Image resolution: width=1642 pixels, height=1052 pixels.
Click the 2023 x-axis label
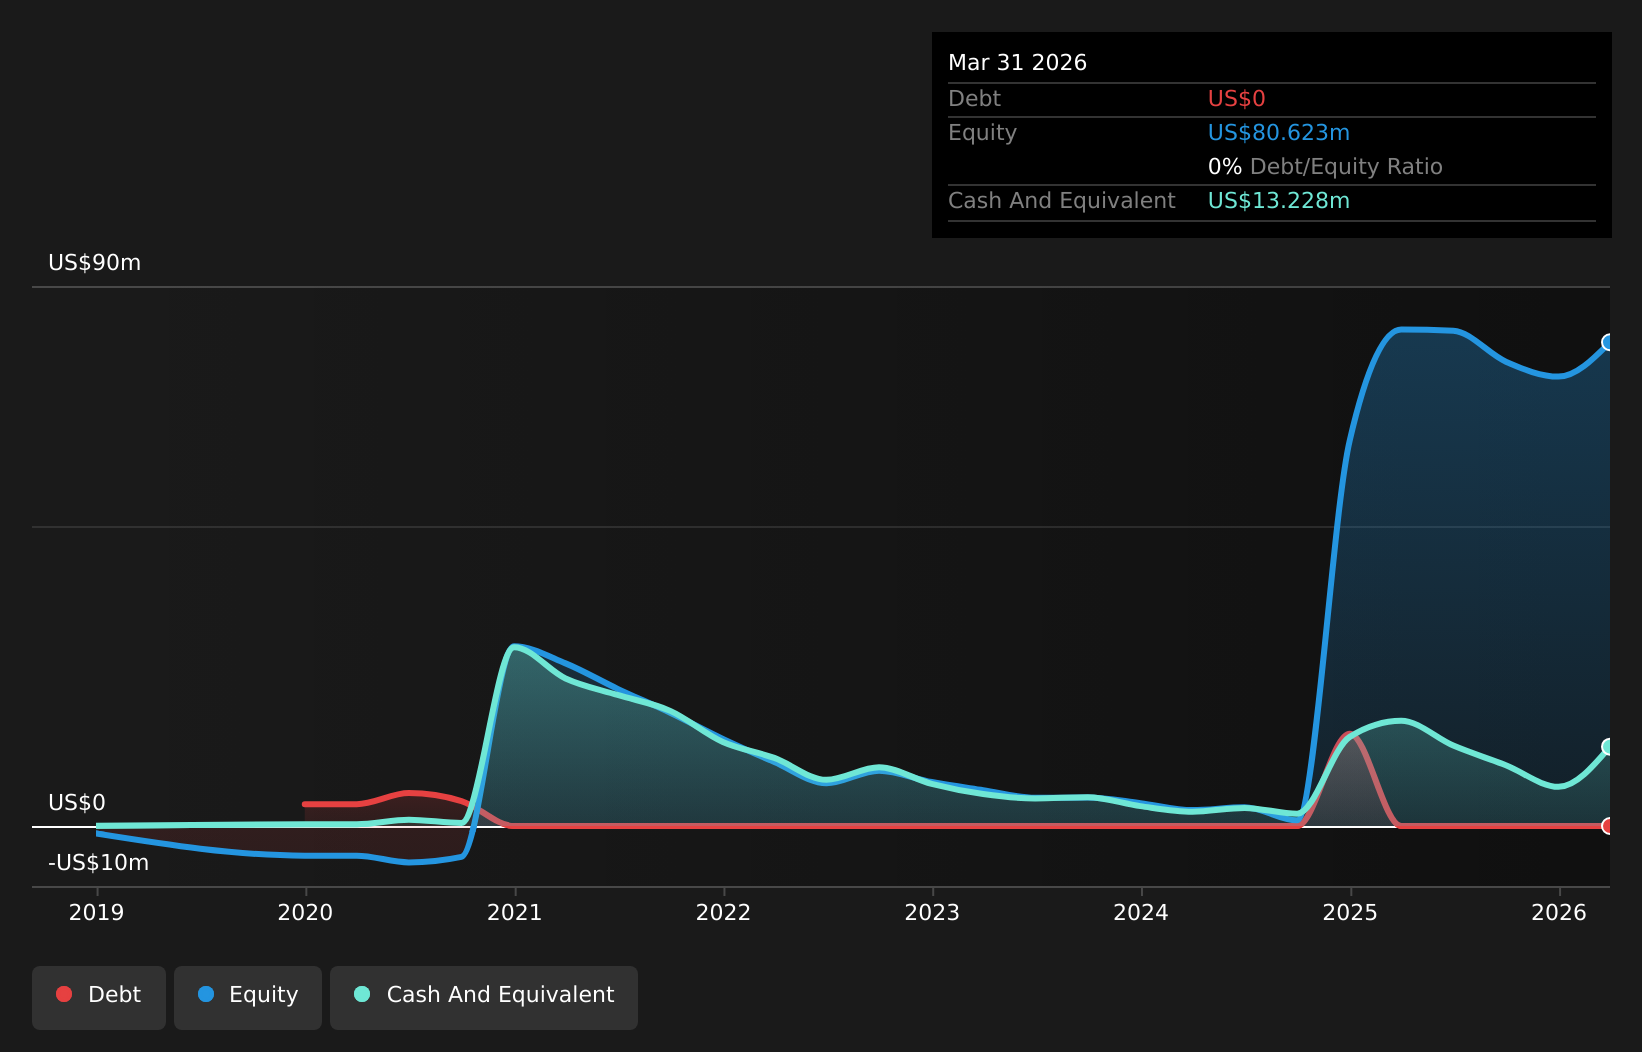[x=933, y=913]
